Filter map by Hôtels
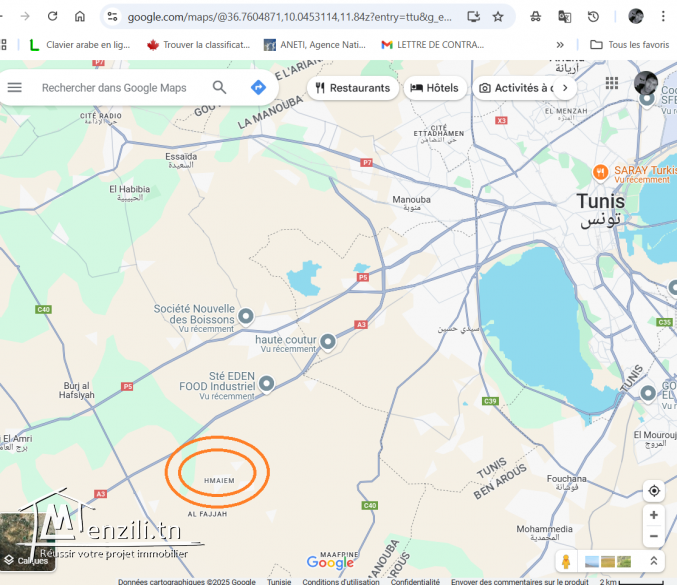Image resolution: width=677 pixels, height=585 pixels. pyautogui.click(x=435, y=88)
